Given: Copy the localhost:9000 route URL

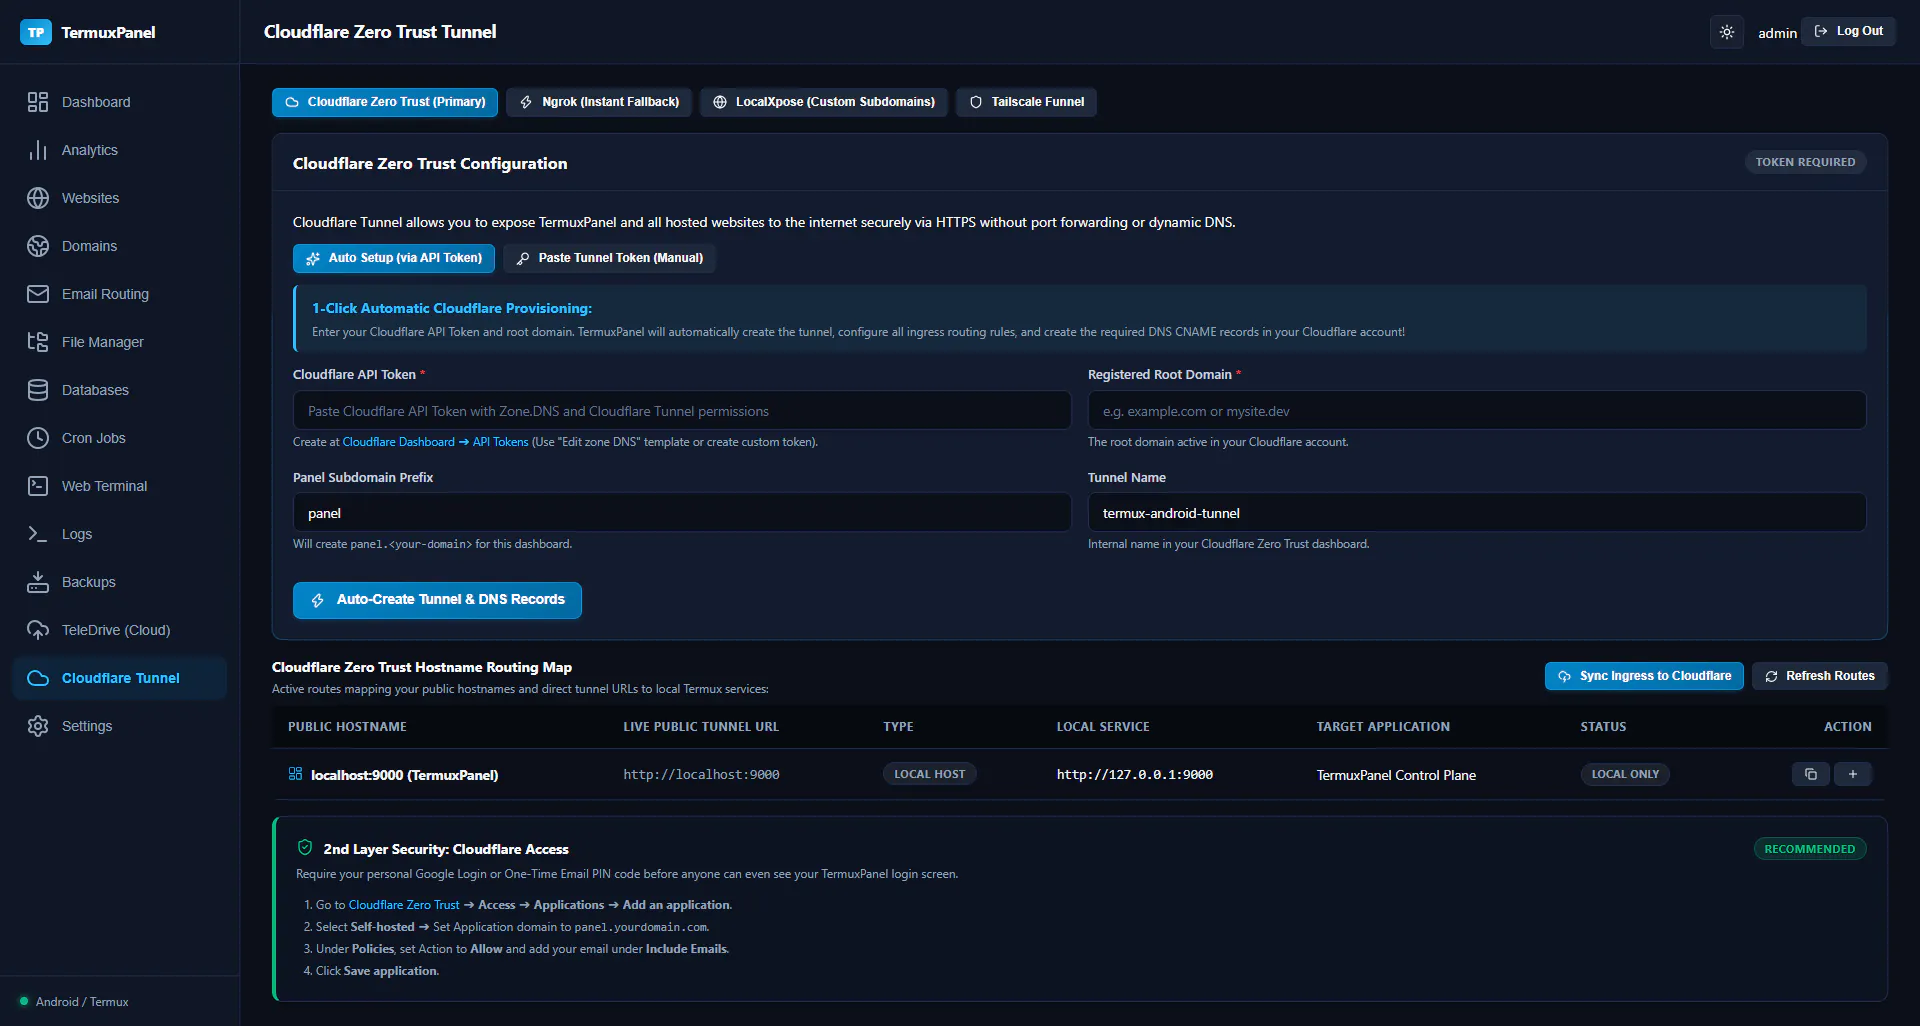Looking at the screenshot, I should pyautogui.click(x=1811, y=774).
